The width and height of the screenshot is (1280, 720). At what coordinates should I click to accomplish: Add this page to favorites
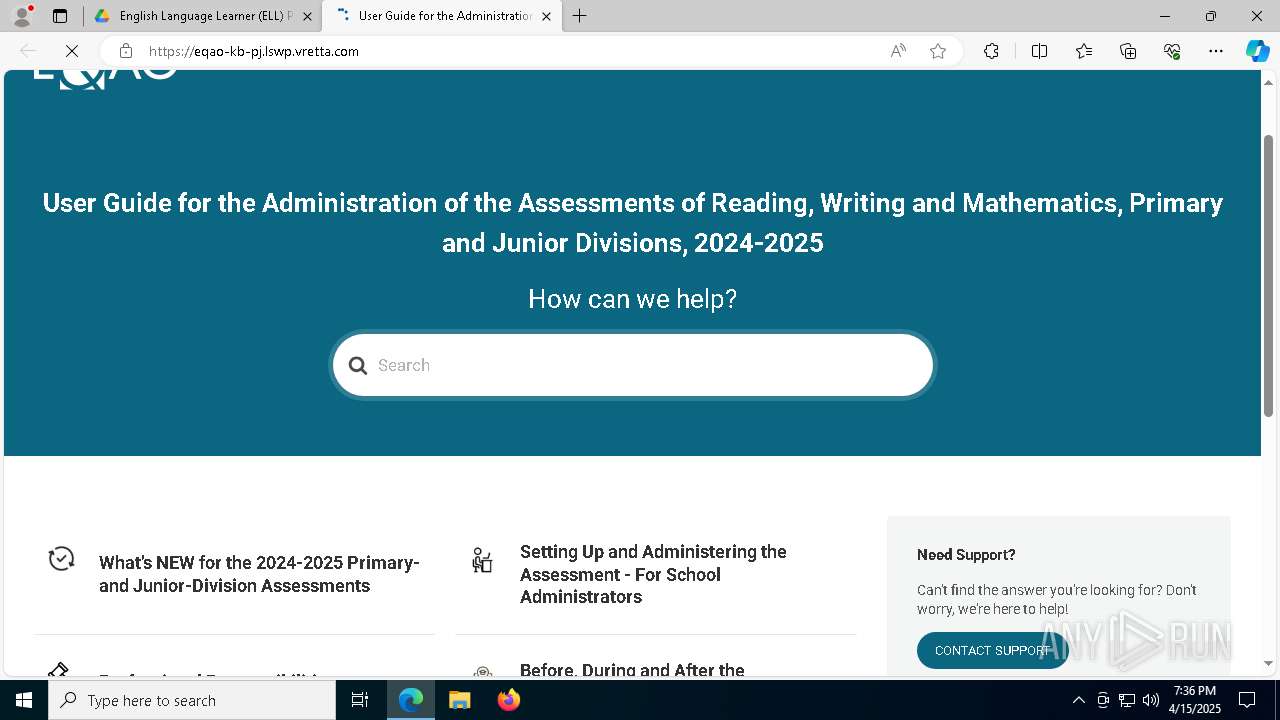[938, 51]
